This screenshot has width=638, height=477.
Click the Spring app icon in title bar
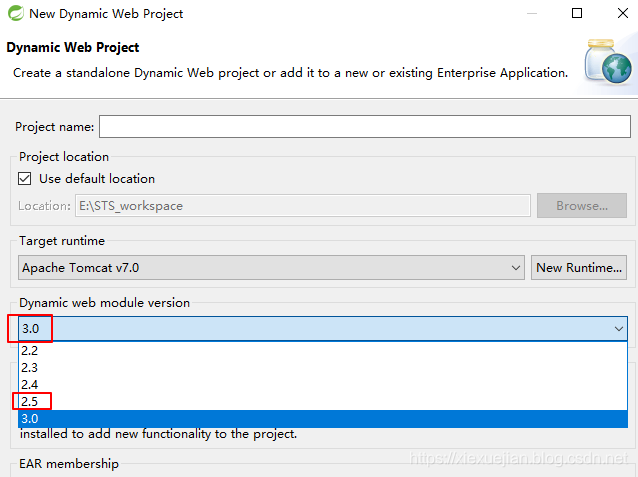click(x=14, y=14)
